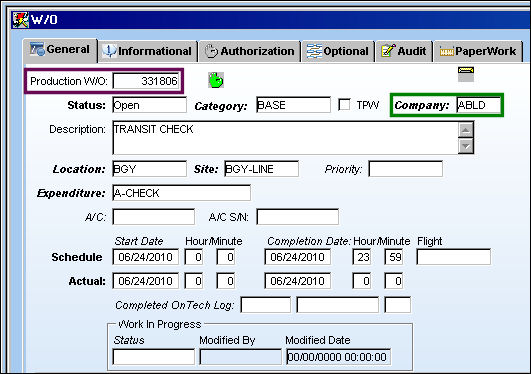Viewport: 531px width, 374px height.
Task: Click the Actual start Hour field
Action: click(x=194, y=281)
